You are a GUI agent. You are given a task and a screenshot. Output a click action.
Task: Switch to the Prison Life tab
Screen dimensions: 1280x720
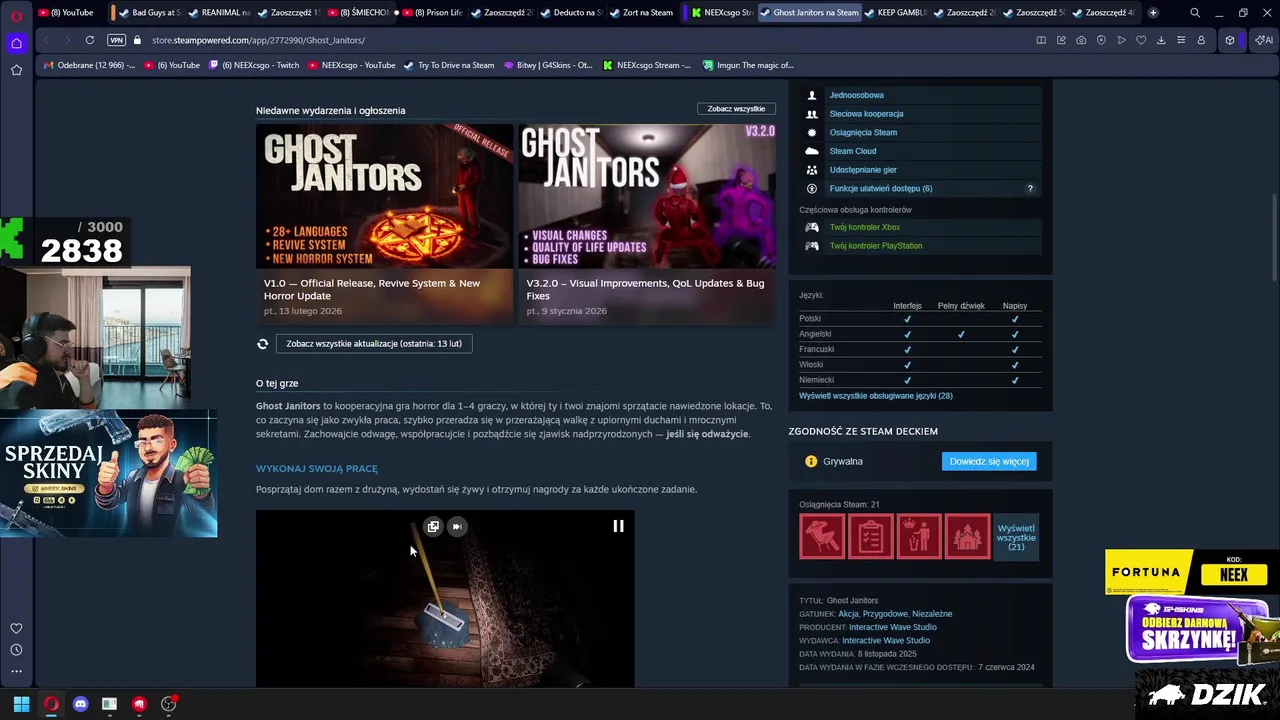432,13
